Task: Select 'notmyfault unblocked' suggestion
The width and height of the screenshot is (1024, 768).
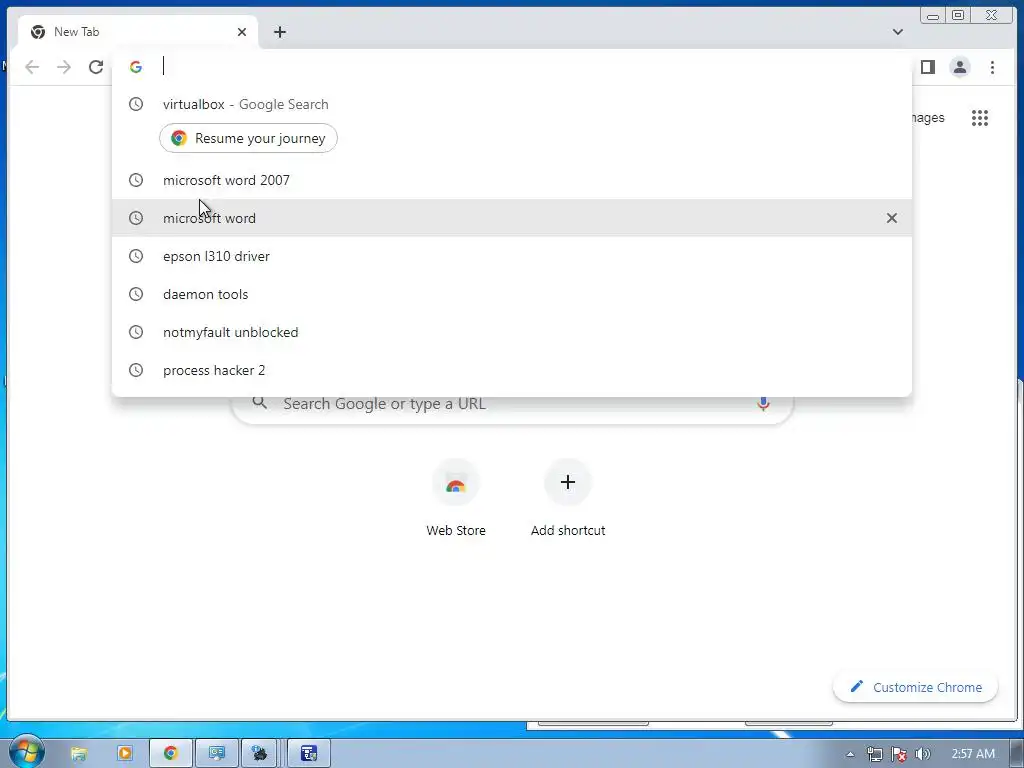Action: 512,332
